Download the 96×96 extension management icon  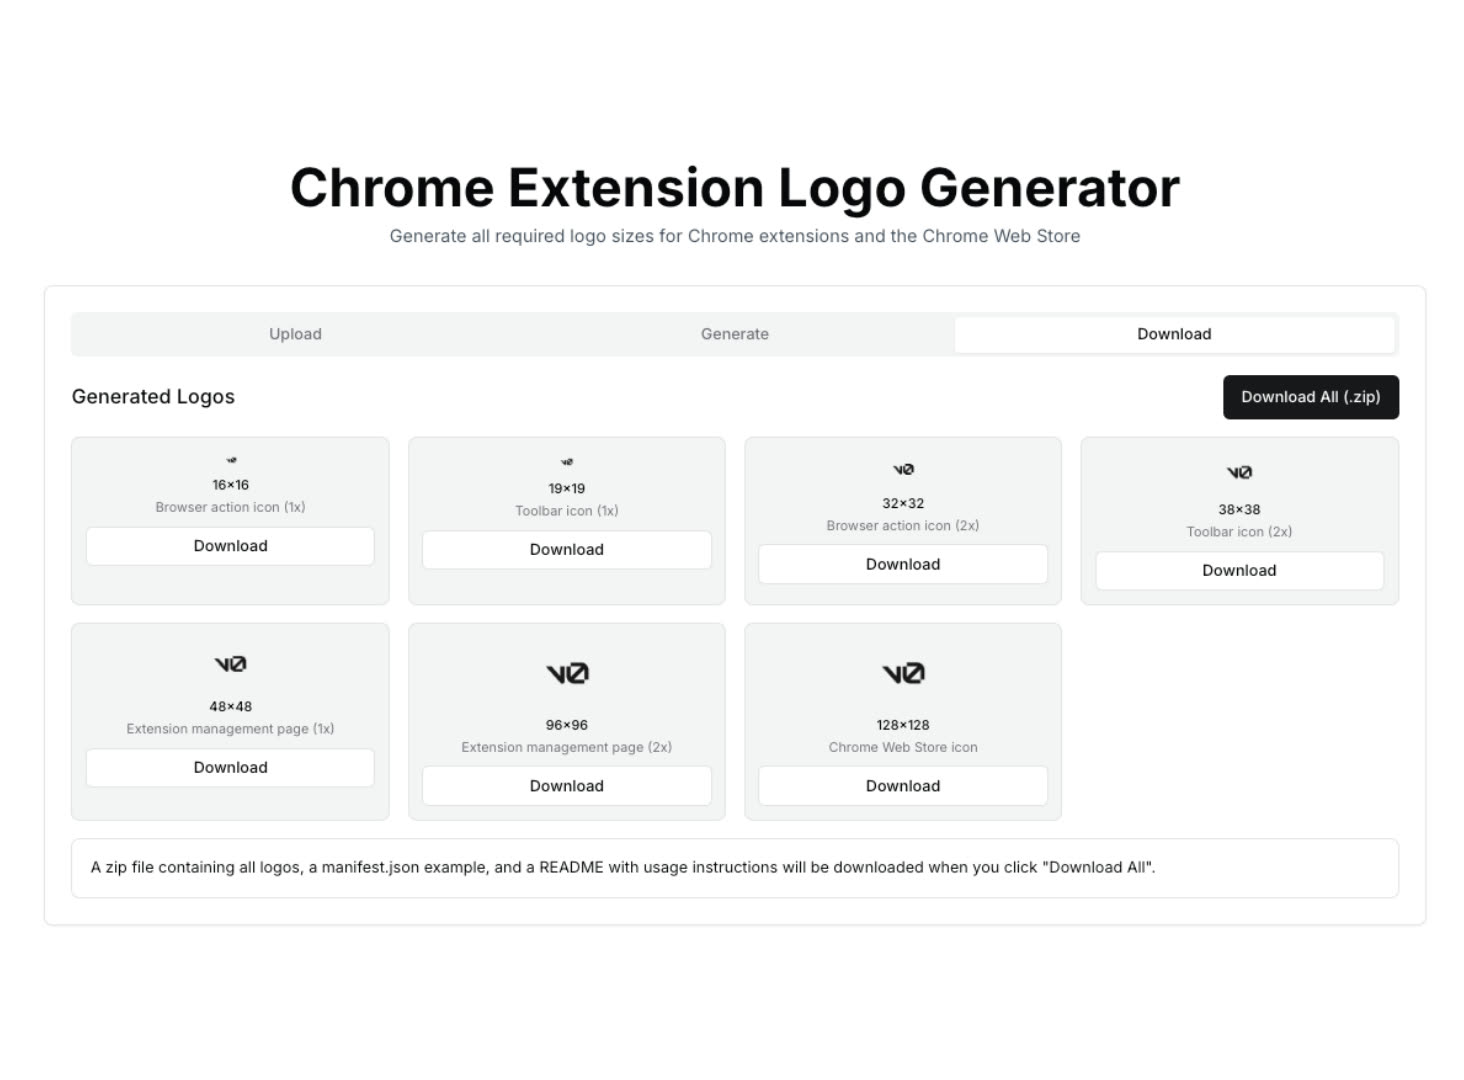pos(567,786)
